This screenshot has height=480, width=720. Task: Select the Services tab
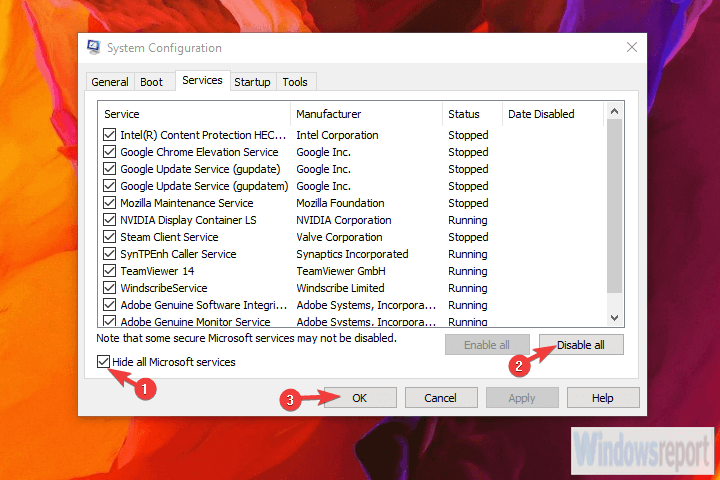point(202,80)
